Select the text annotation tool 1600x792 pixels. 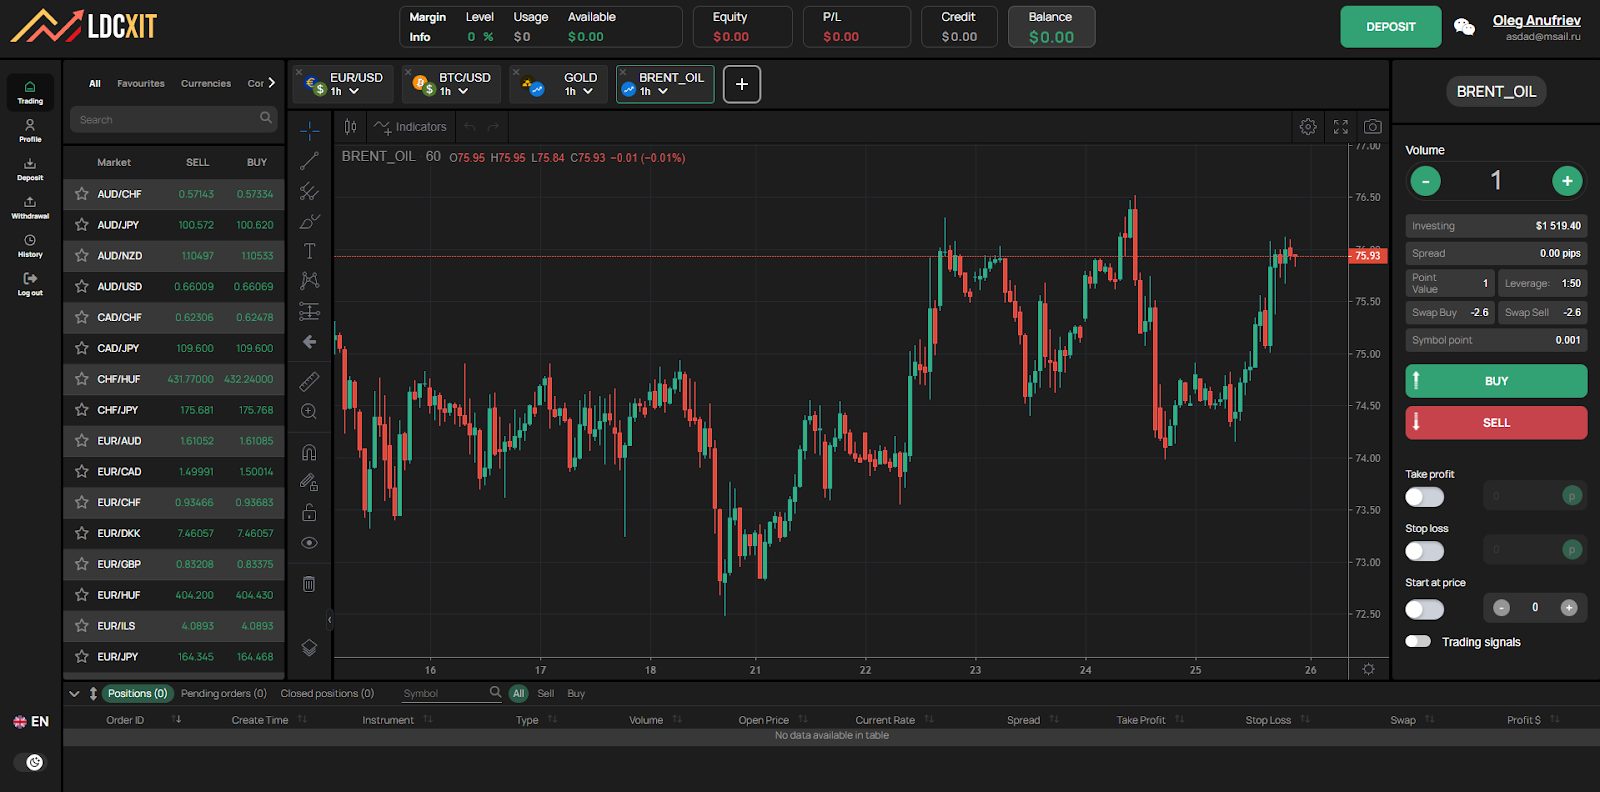[x=310, y=251]
